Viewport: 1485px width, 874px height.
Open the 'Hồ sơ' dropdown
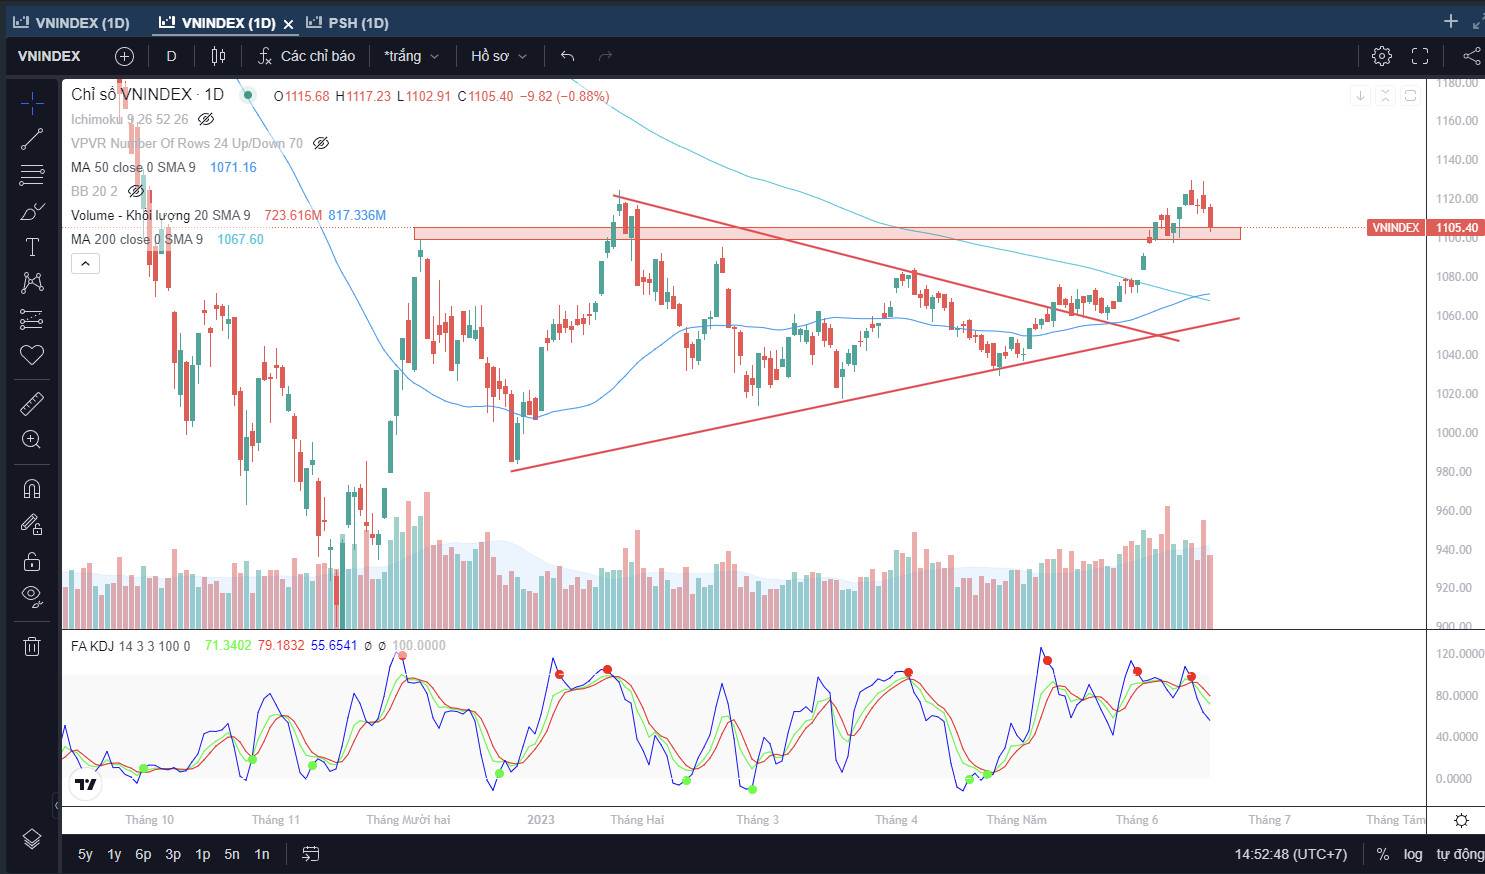click(x=498, y=56)
